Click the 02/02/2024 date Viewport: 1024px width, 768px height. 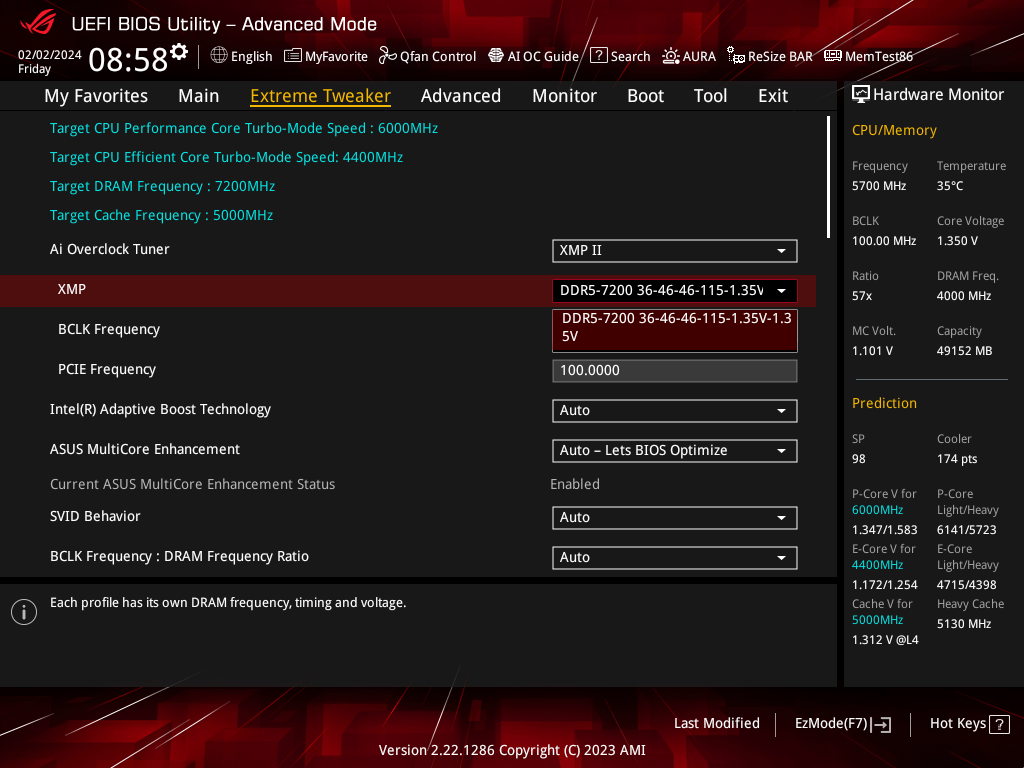50,55
